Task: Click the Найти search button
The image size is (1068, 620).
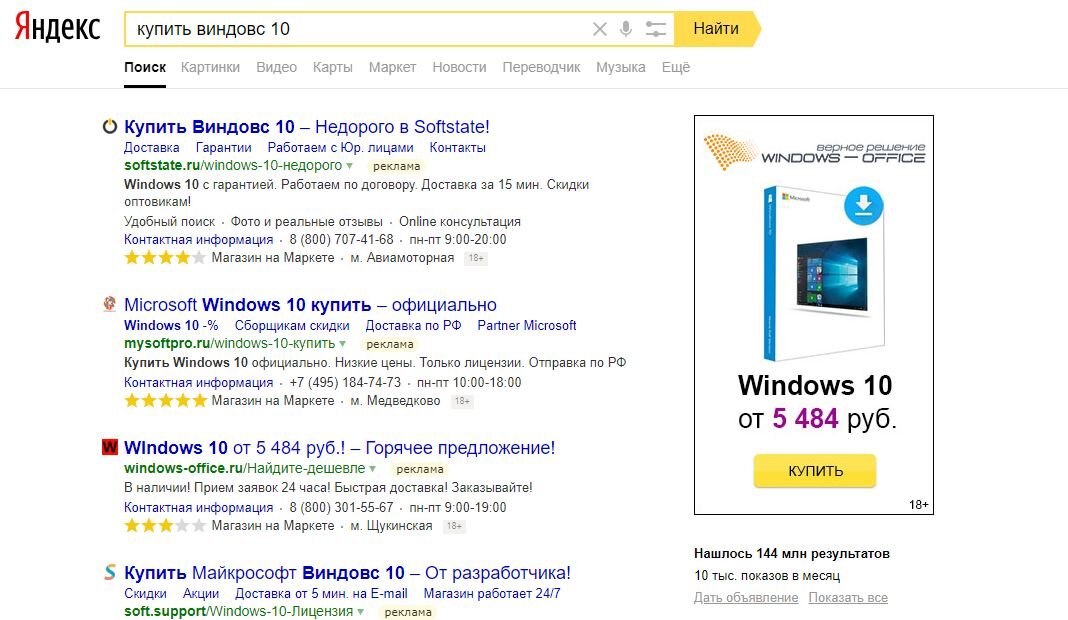Action: coord(716,29)
